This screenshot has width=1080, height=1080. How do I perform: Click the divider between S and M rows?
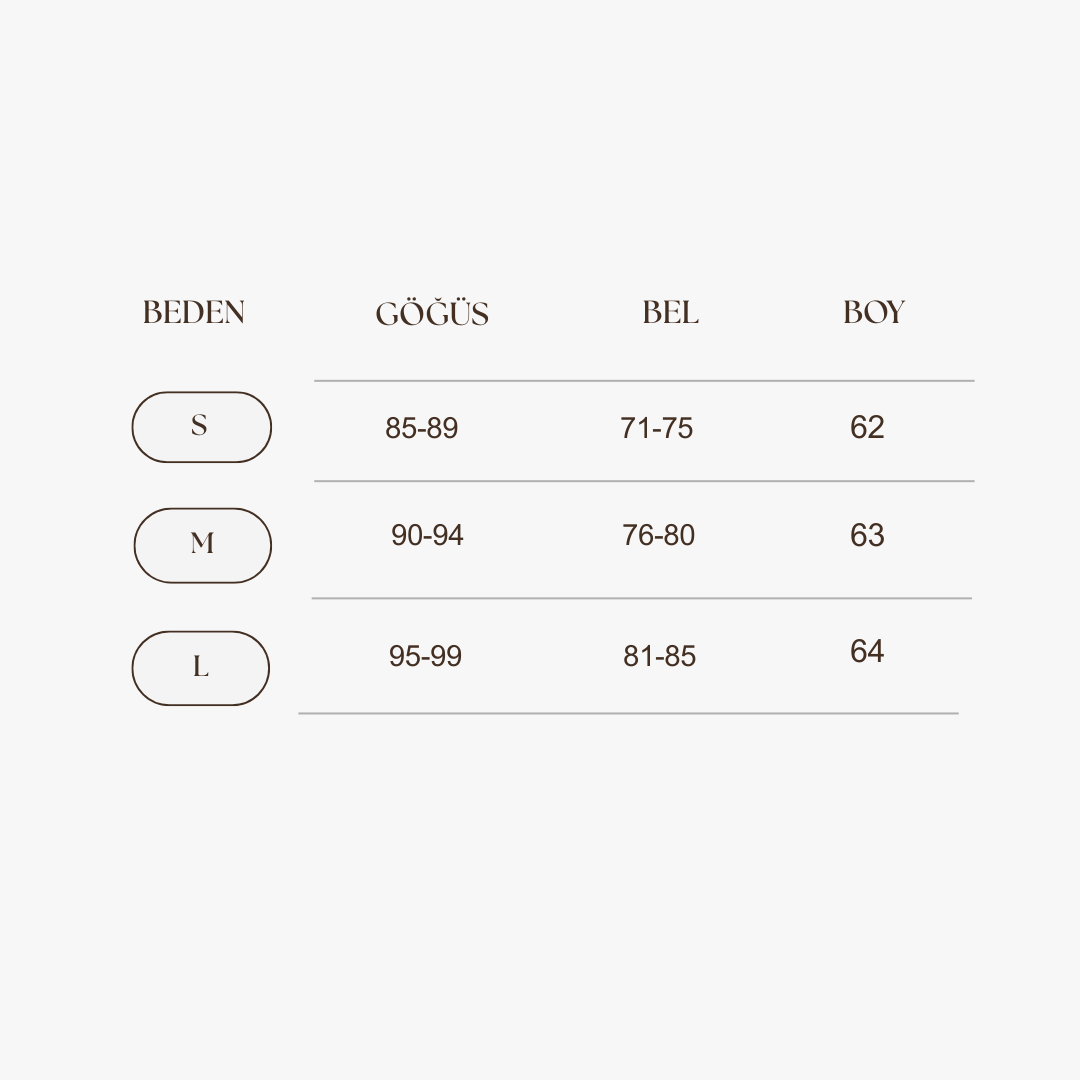(x=643, y=481)
